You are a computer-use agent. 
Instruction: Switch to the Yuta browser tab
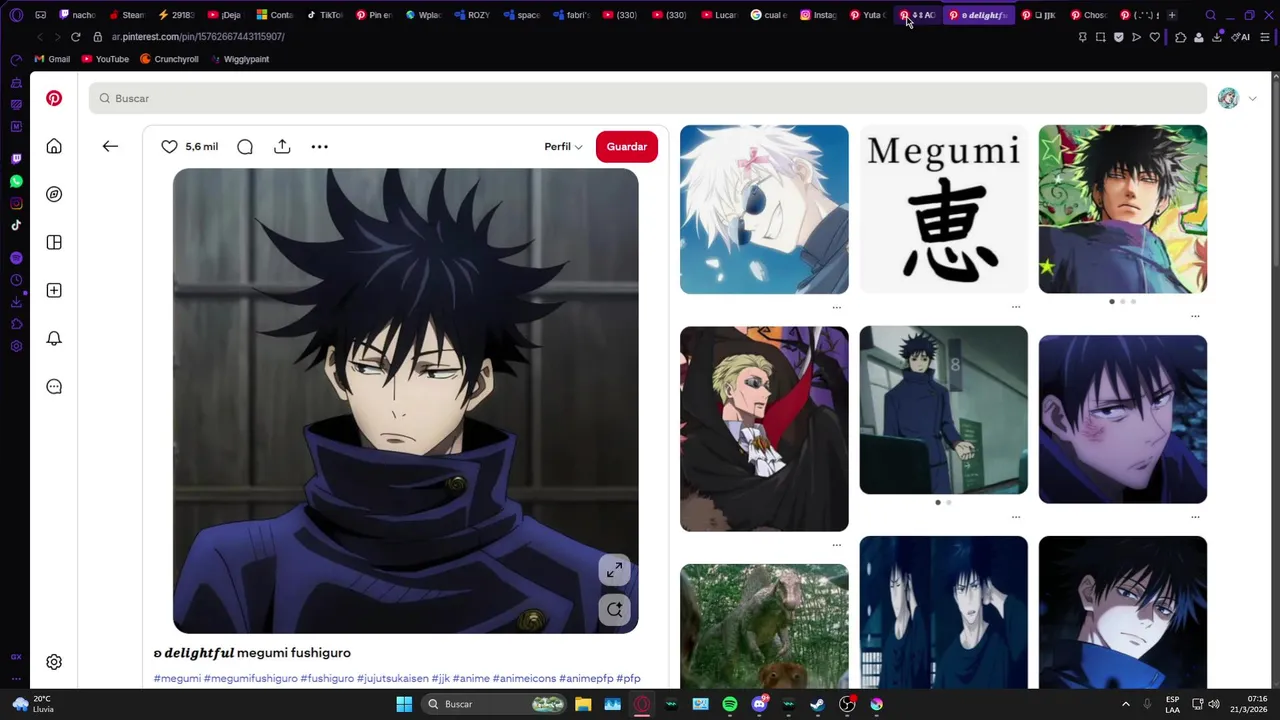867,15
